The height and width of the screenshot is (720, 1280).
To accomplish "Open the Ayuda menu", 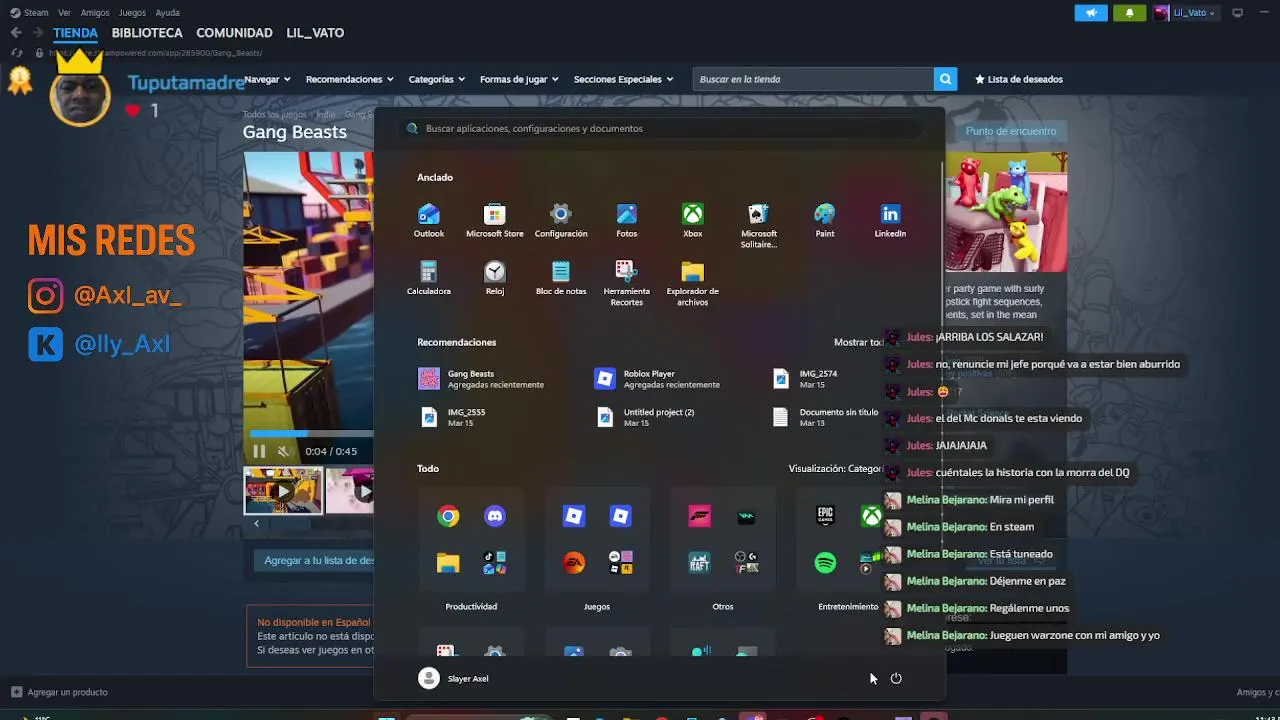I will click(x=168, y=13).
